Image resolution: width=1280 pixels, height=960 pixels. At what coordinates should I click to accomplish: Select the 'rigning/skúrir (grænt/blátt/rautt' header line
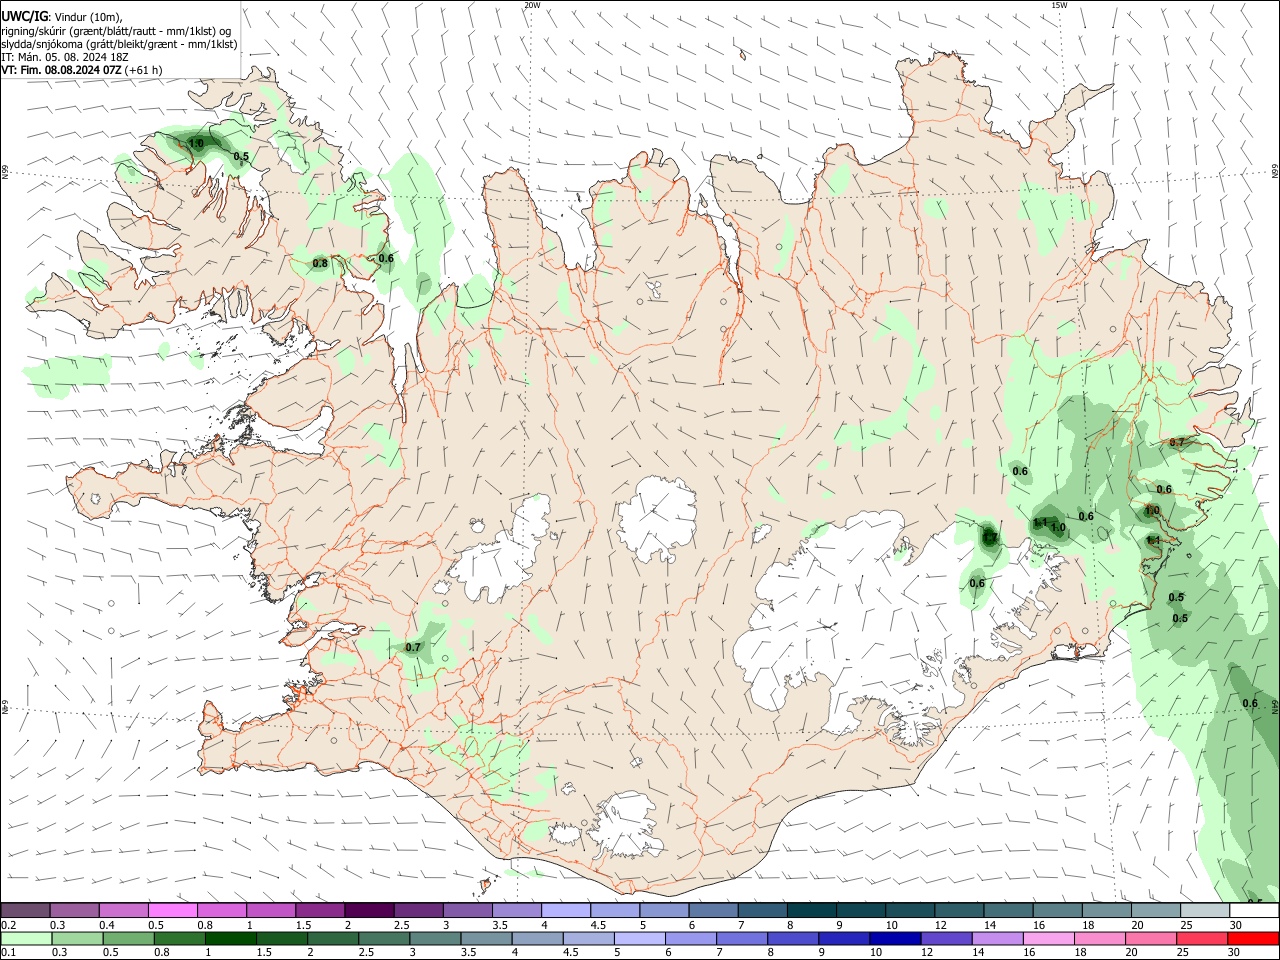click(x=116, y=31)
